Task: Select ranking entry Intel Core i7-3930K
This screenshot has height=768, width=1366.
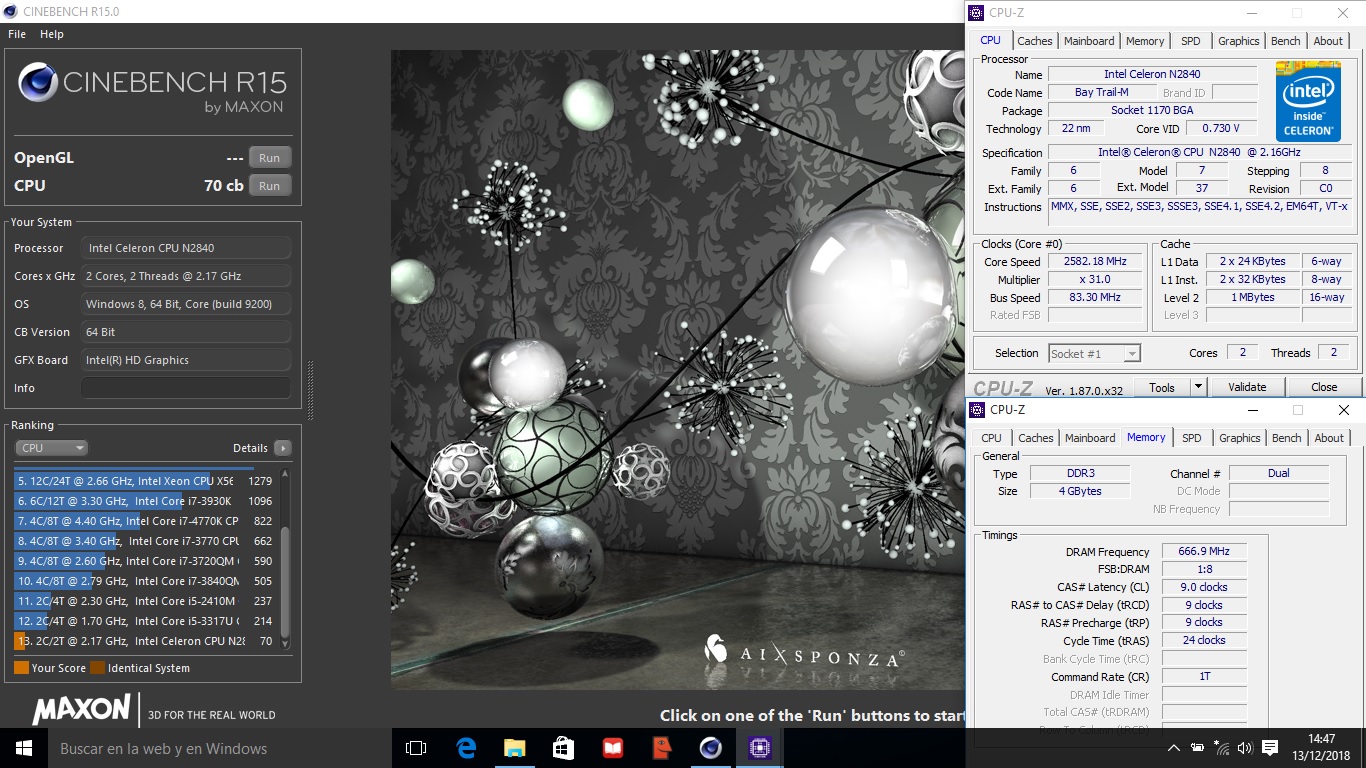Action: 144,501
